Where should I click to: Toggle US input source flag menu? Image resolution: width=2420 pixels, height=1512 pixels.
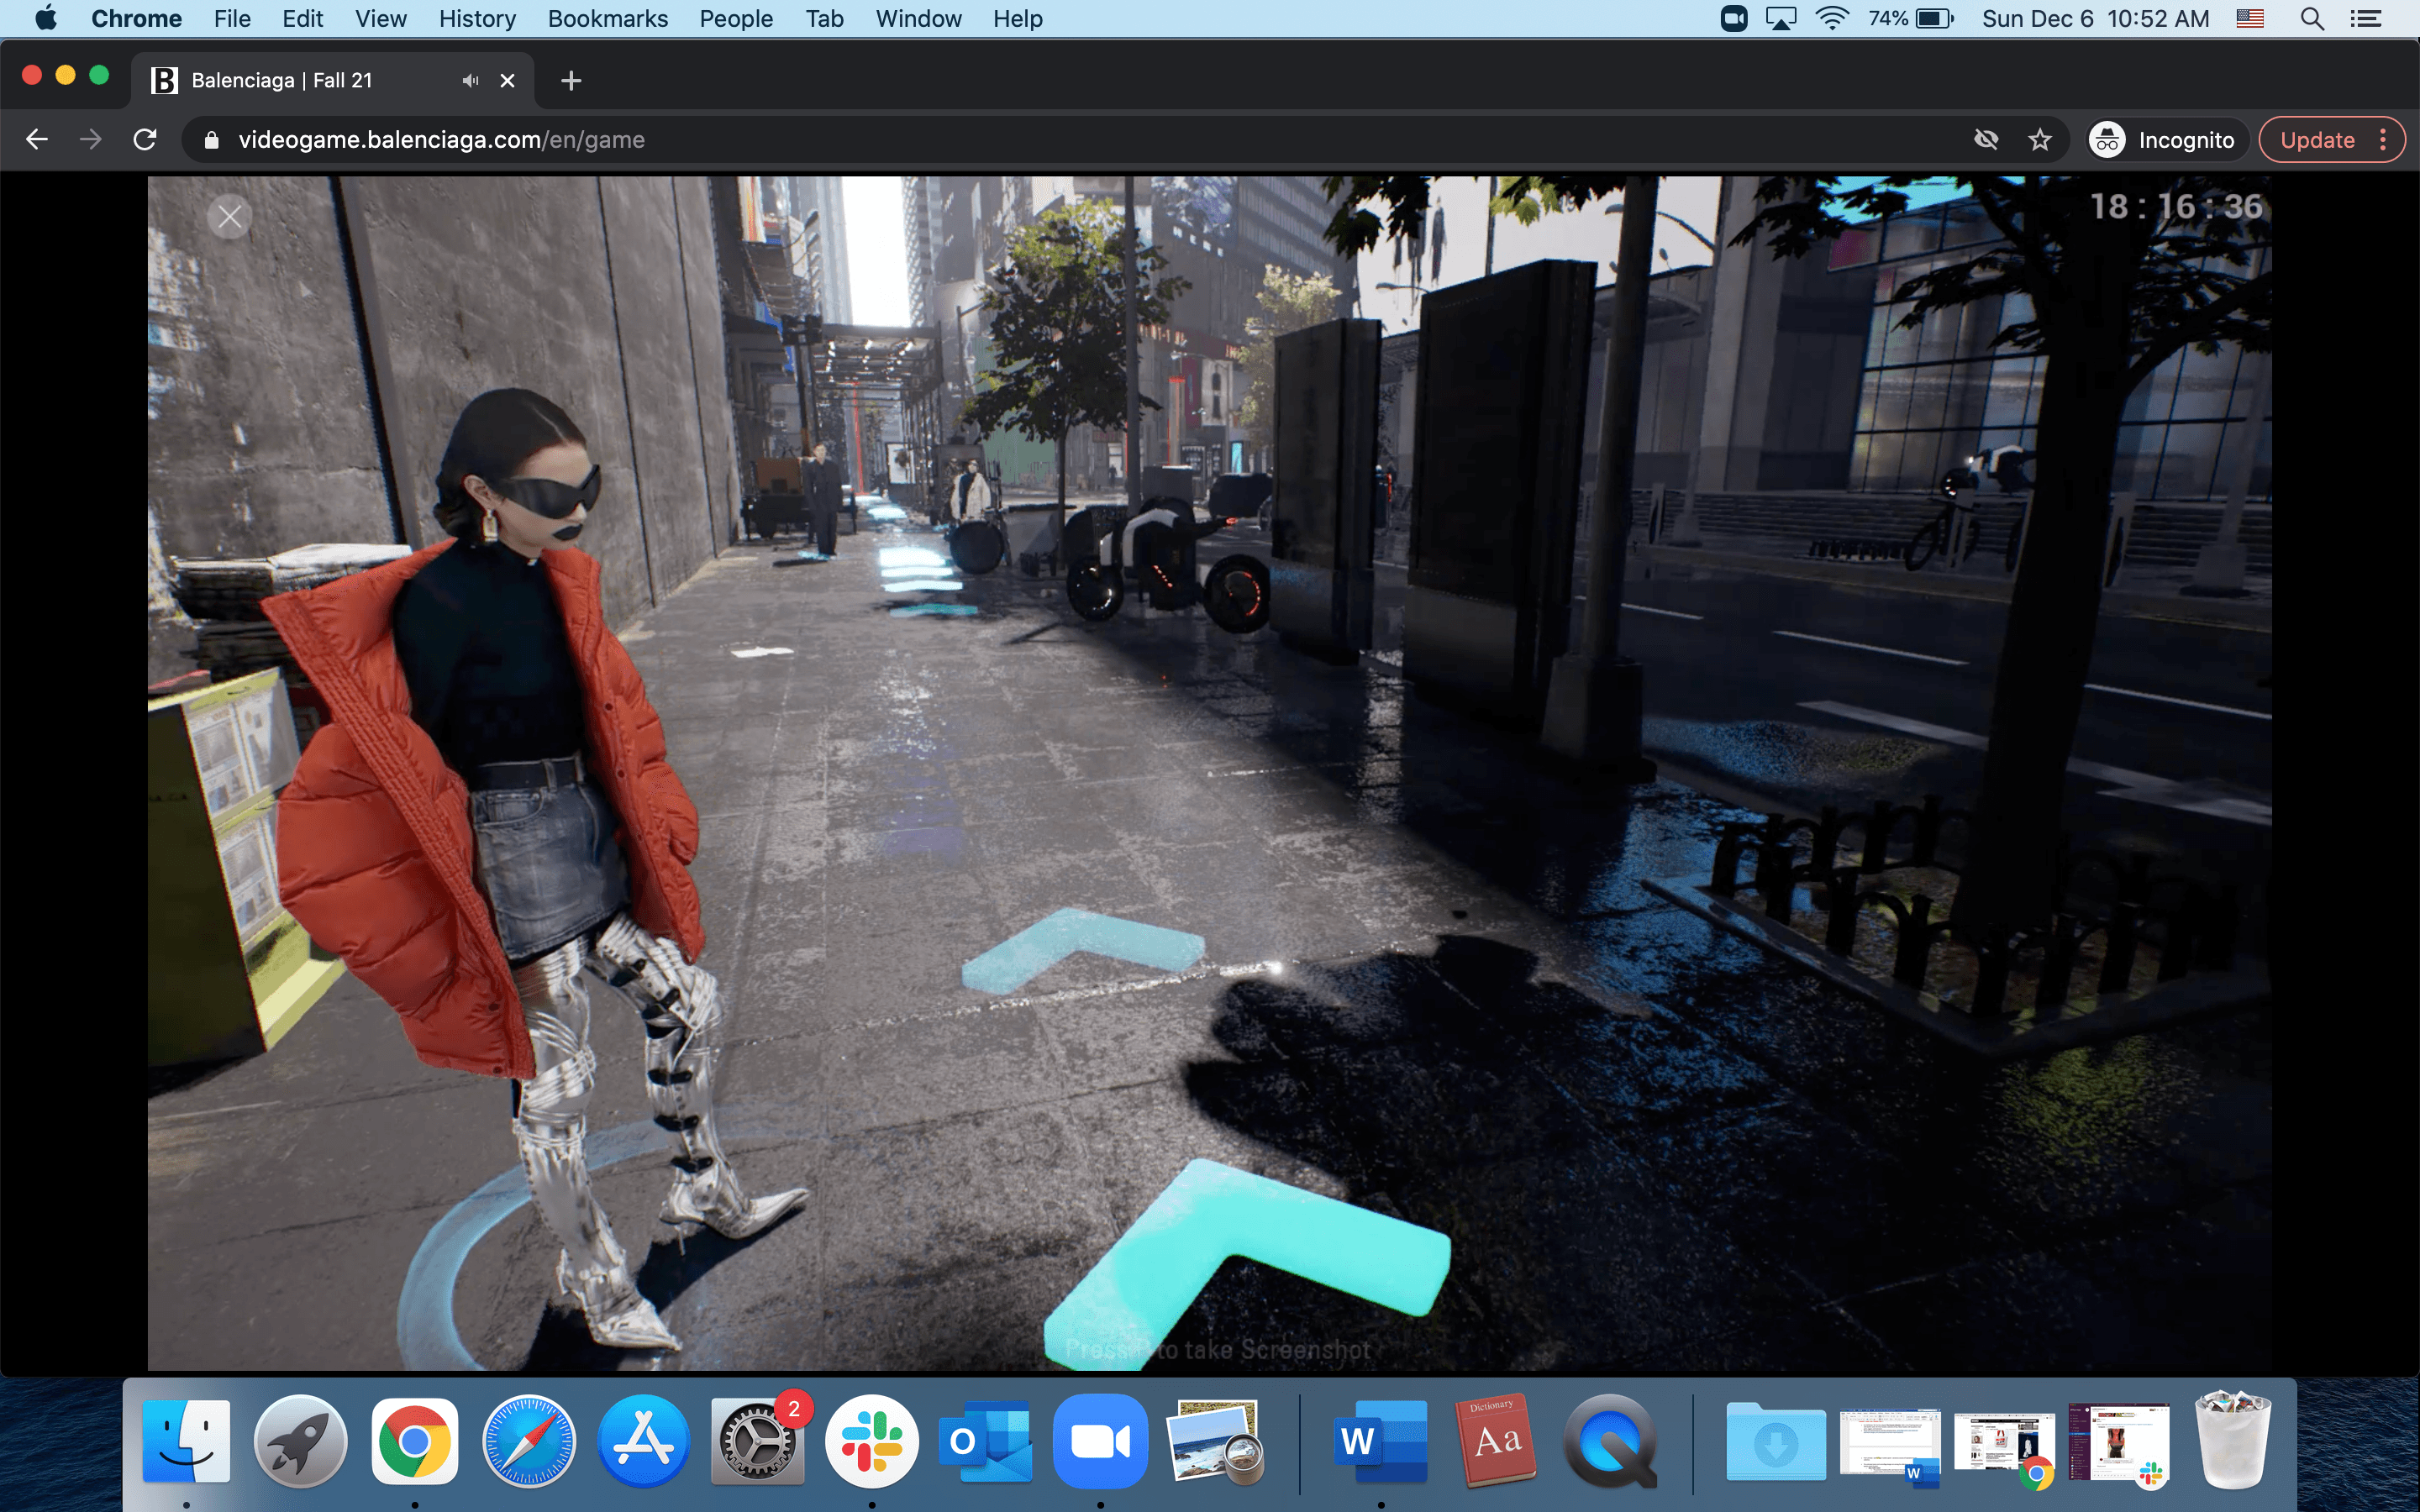click(x=2250, y=19)
